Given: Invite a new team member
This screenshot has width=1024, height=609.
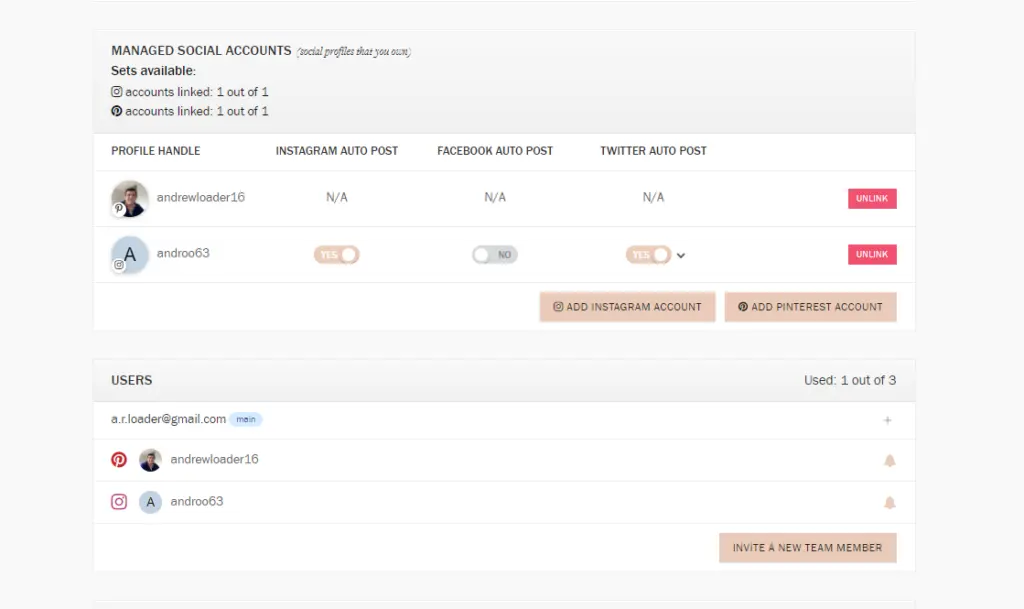Looking at the screenshot, I should click(807, 548).
